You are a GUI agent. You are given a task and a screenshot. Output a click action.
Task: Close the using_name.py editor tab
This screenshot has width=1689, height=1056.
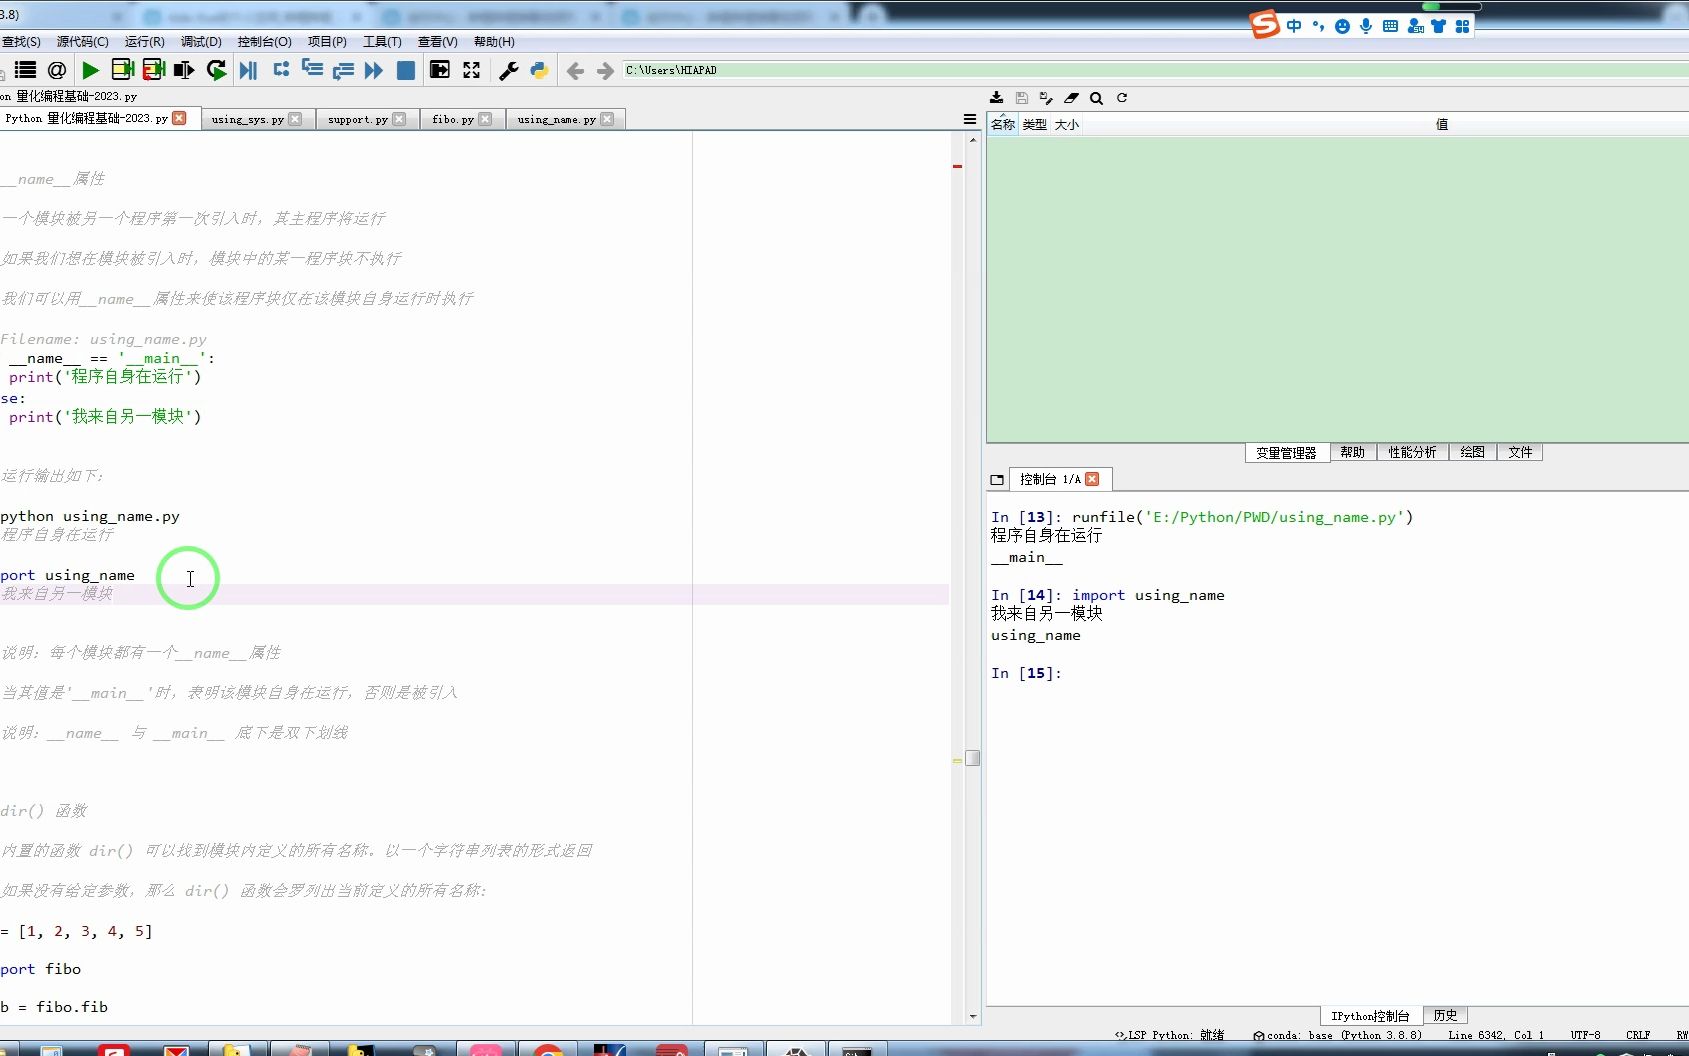click(607, 119)
